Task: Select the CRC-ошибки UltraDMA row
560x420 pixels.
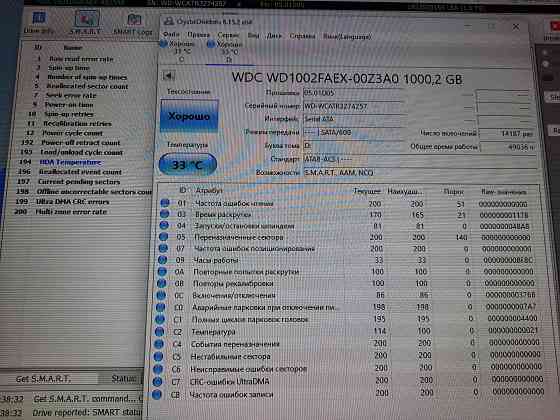Action: coord(349,382)
